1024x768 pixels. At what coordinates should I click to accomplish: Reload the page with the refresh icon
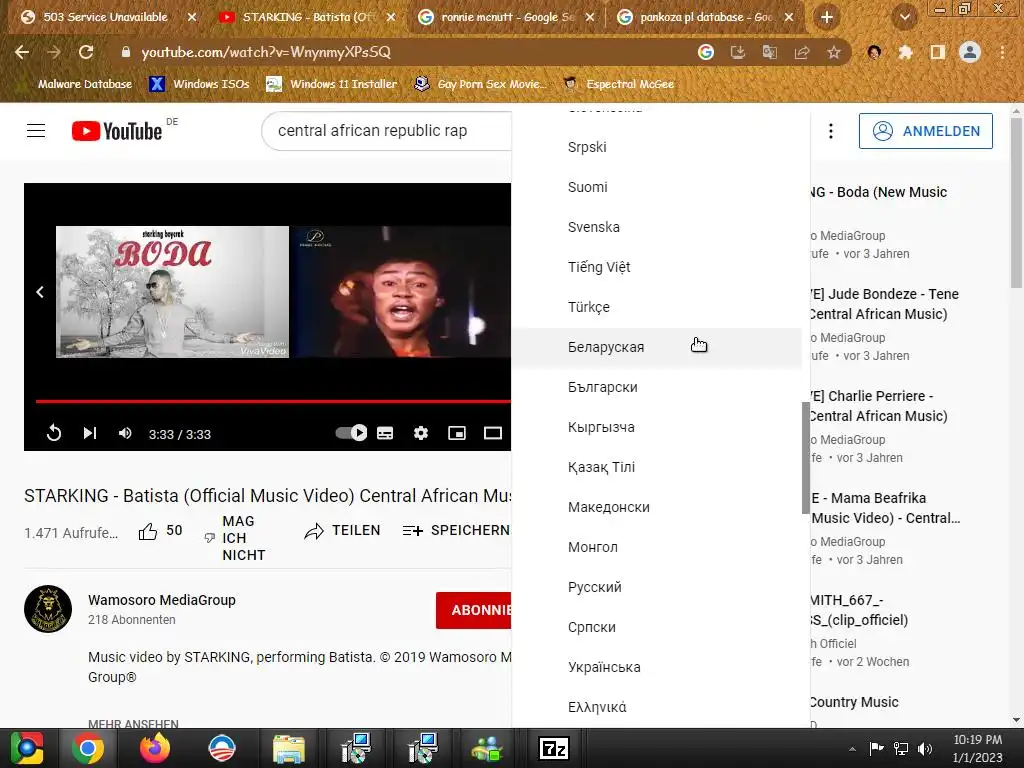86,52
